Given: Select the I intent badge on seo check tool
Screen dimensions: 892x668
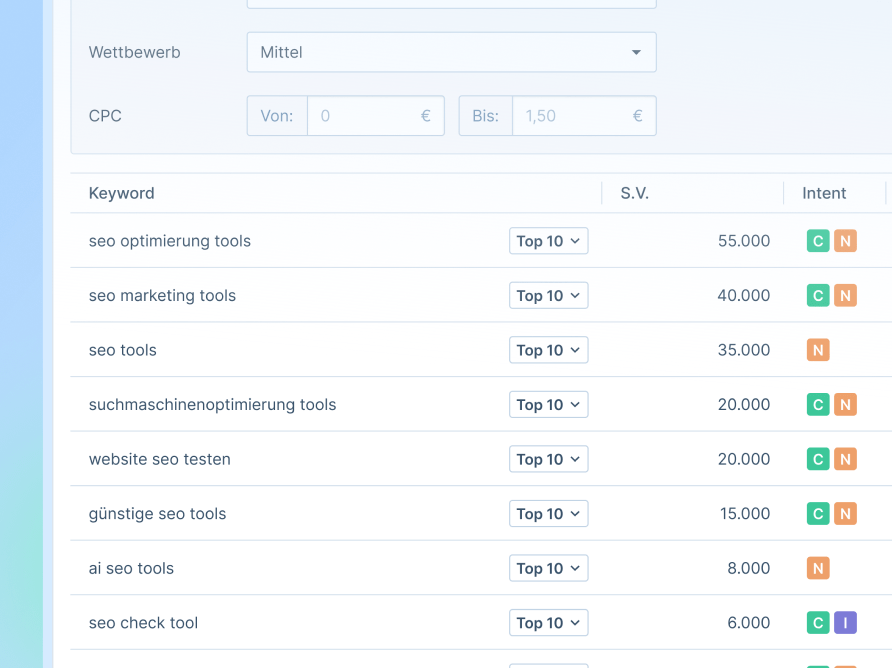Looking at the screenshot, I should click(845, 622).
